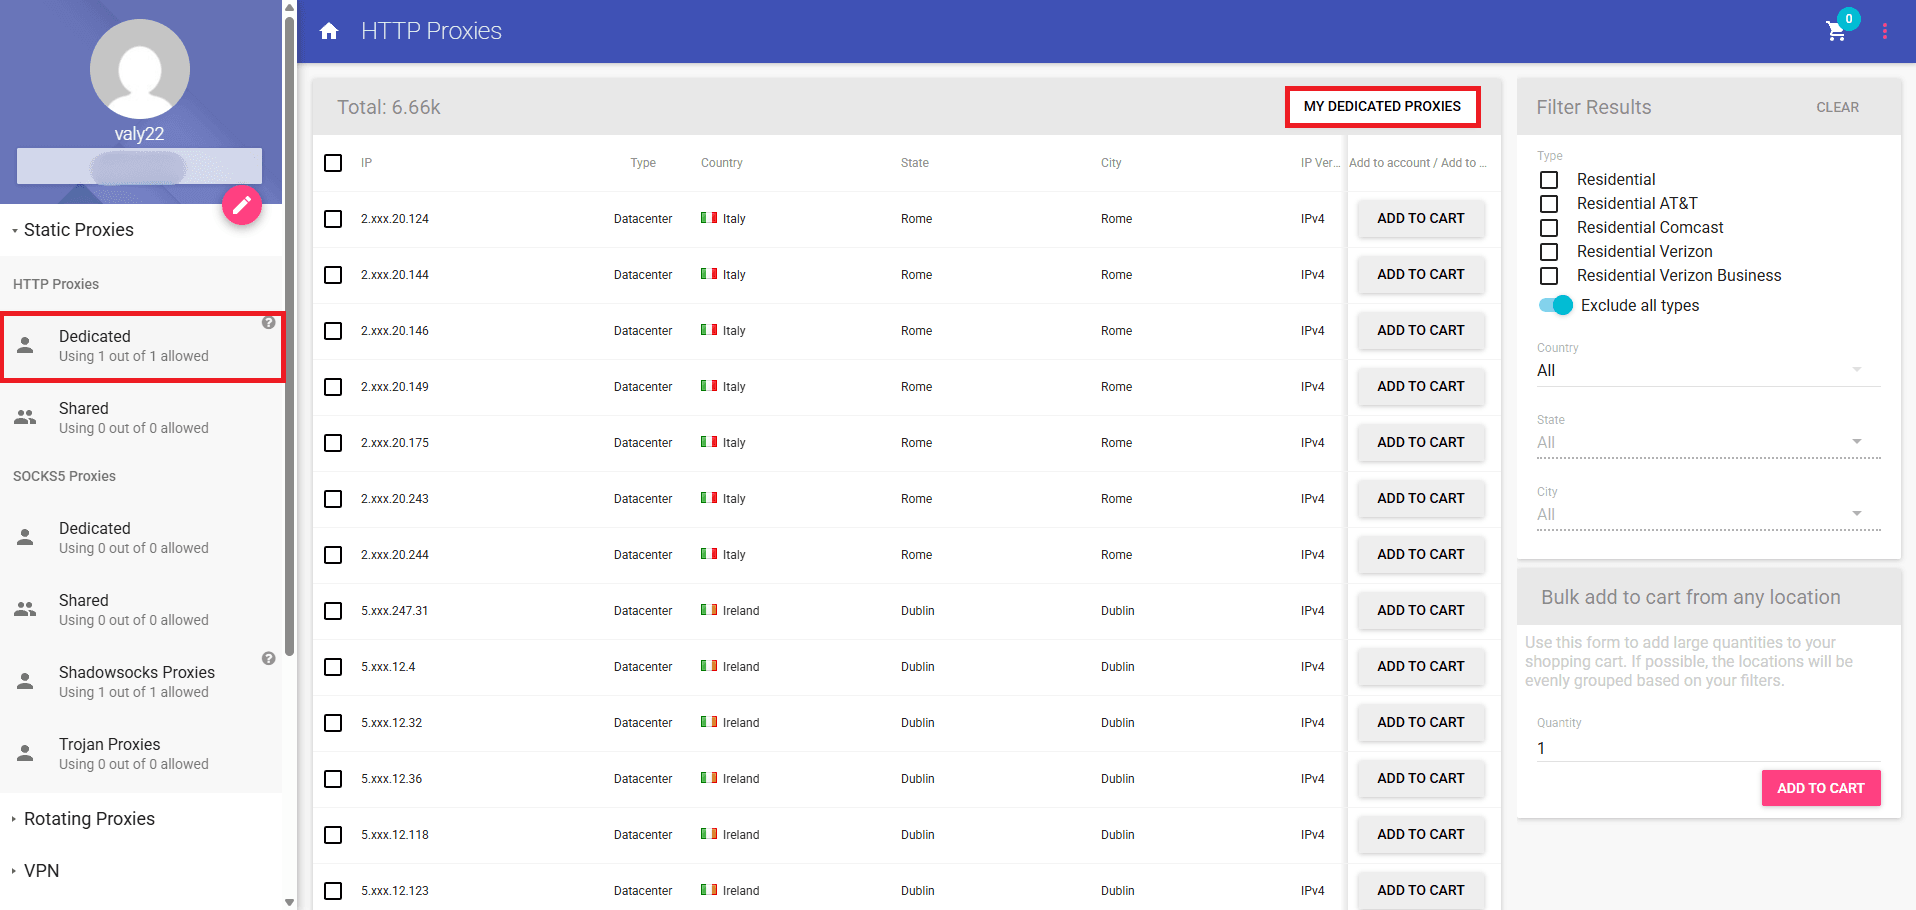Image resolution: width=1916 pixels, height=910 pixels.
Task: Click the help icon beside Shadowsocks Proxies
Action: point(268,658)
